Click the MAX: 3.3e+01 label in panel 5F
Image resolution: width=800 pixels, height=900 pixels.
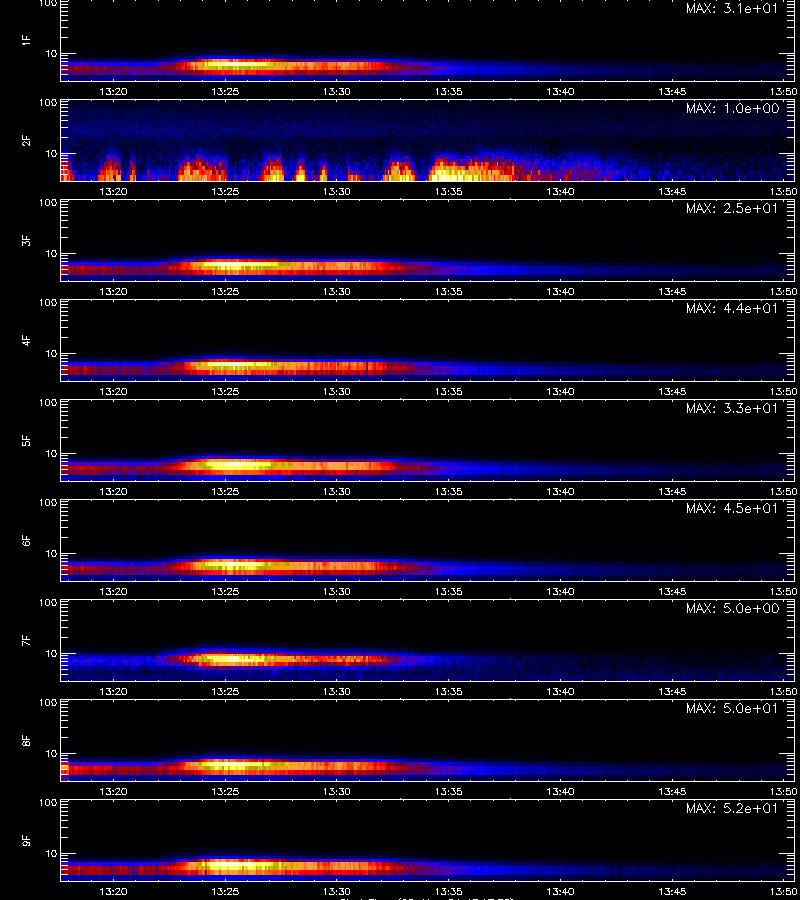tap(732, 408)
